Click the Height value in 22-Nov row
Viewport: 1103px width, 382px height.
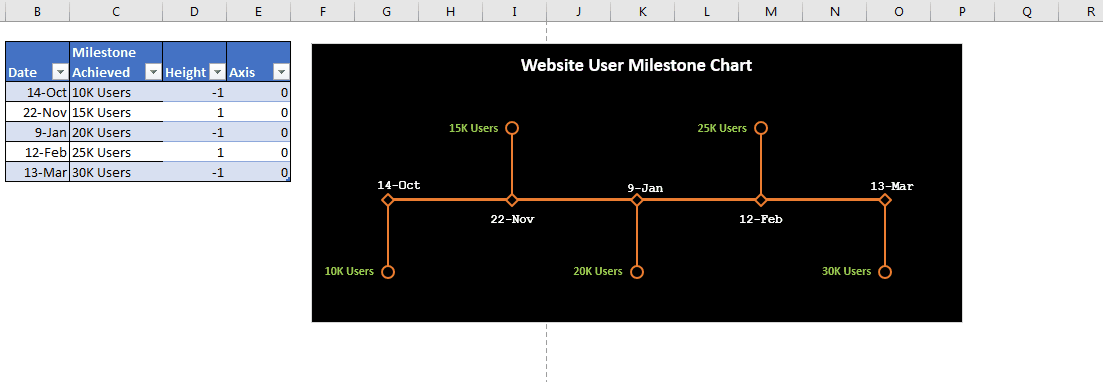click(x=195, y=113)
